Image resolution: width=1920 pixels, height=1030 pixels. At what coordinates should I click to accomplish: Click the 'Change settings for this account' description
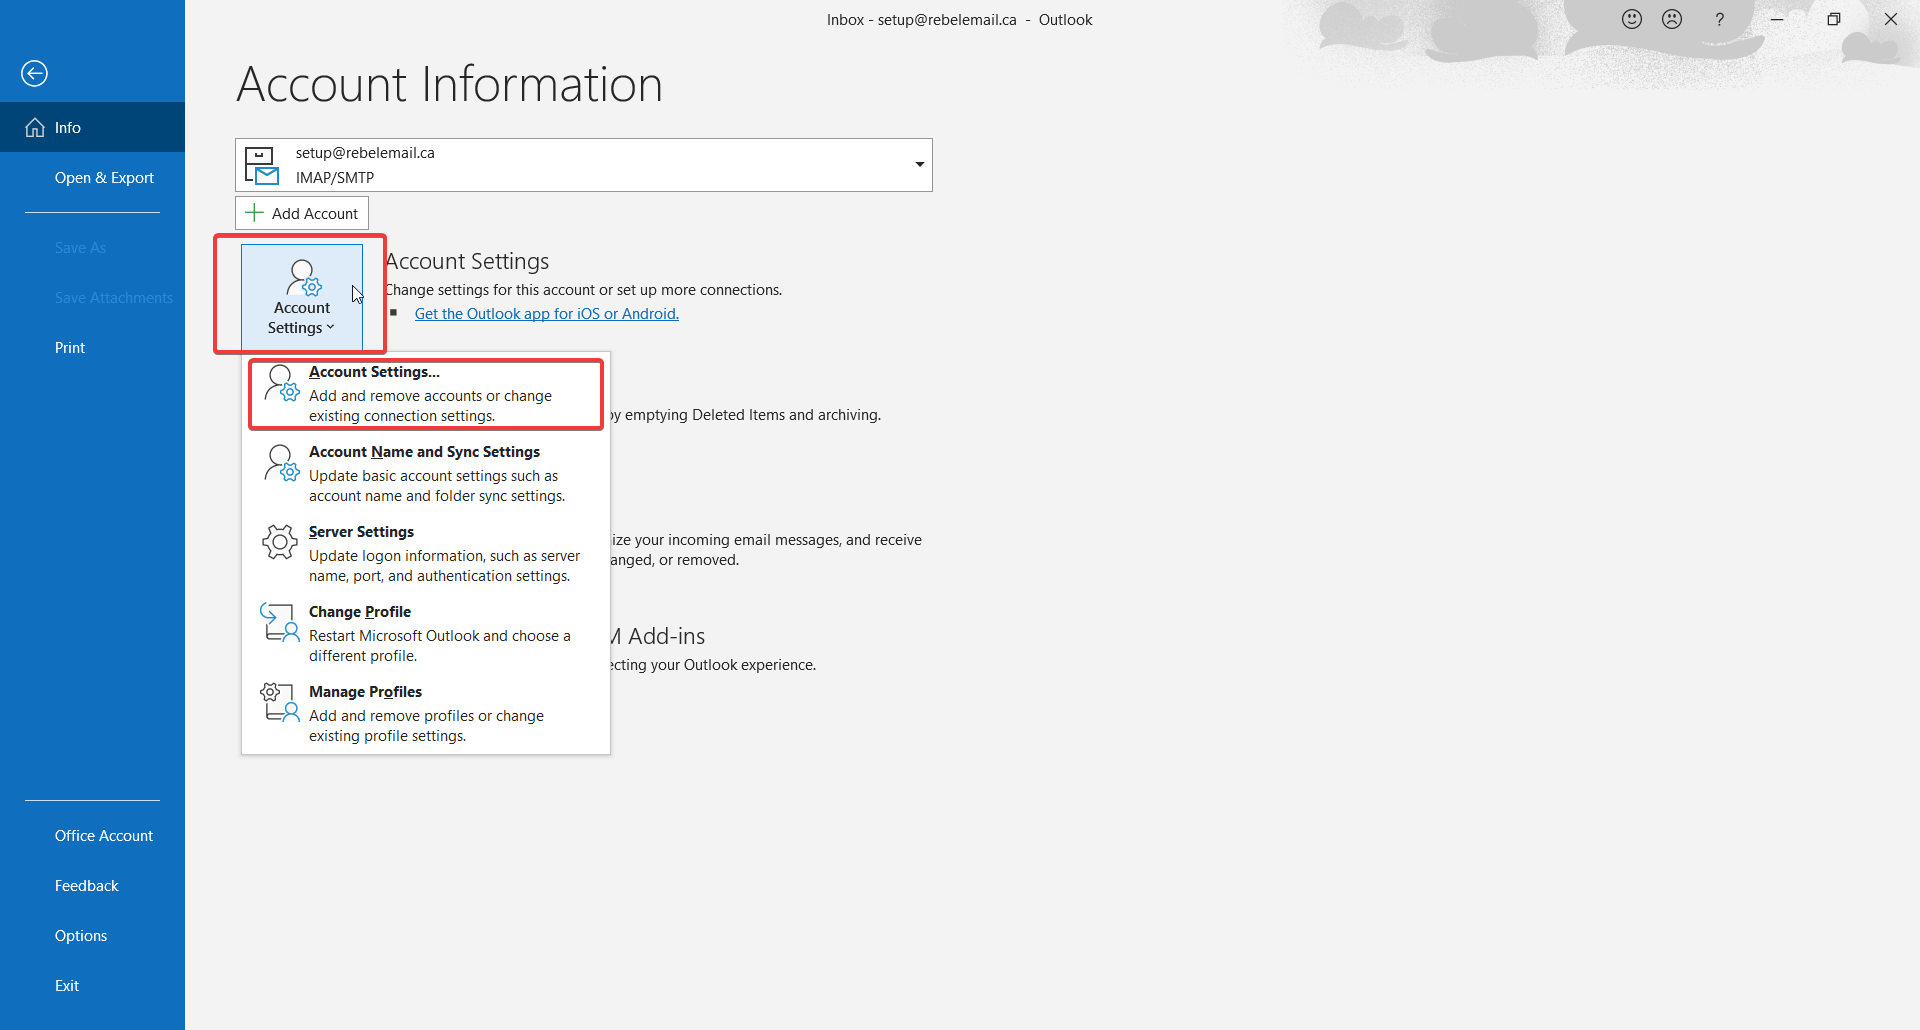[584, 290]
